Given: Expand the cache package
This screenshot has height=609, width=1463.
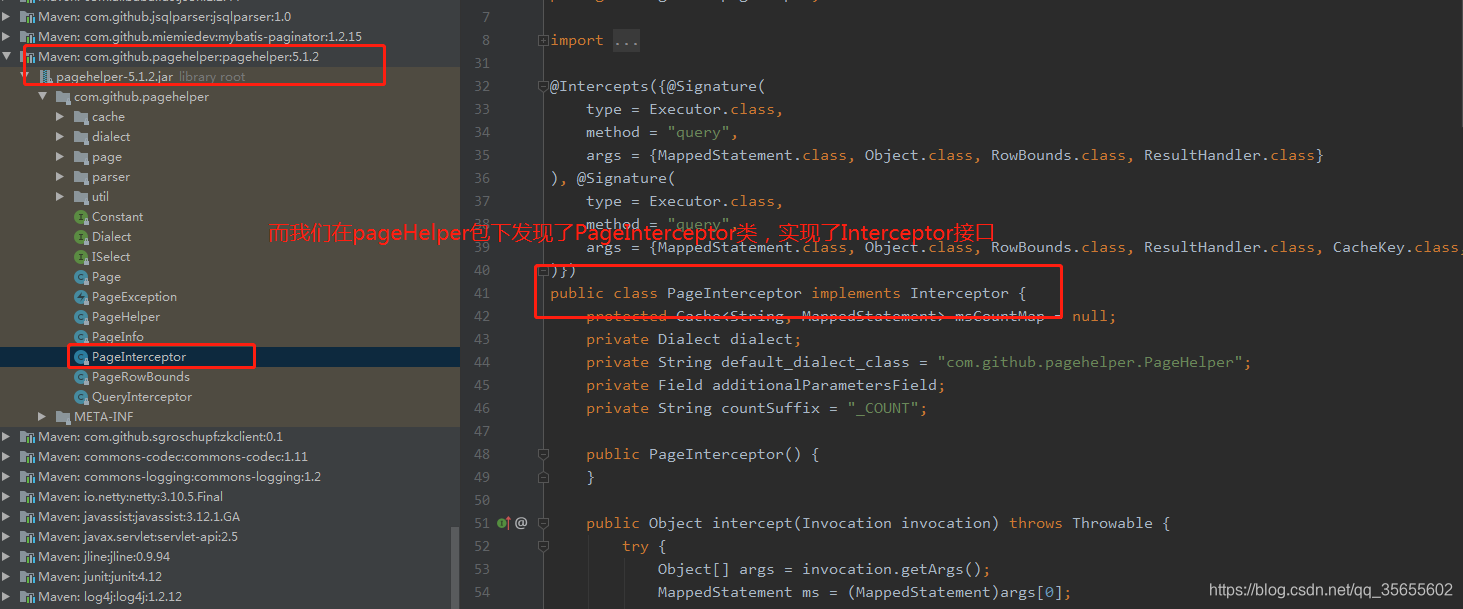Looking at the screenshot, I should pyautogui.click(x=60, y=117).
